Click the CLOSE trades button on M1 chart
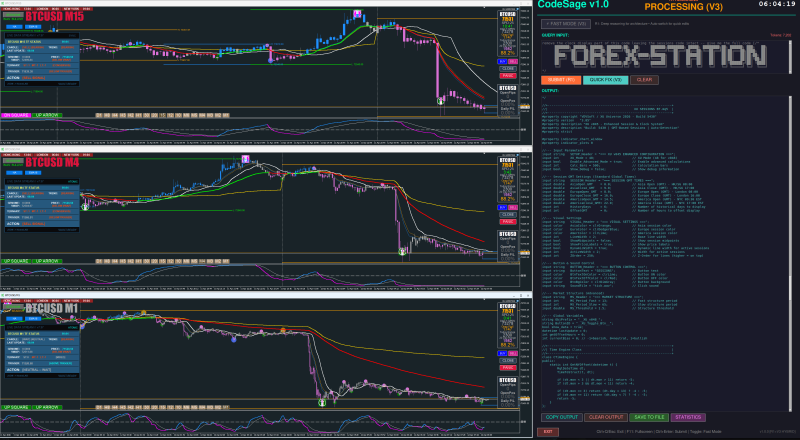800x440 pixels. click(x=508, y=360)
